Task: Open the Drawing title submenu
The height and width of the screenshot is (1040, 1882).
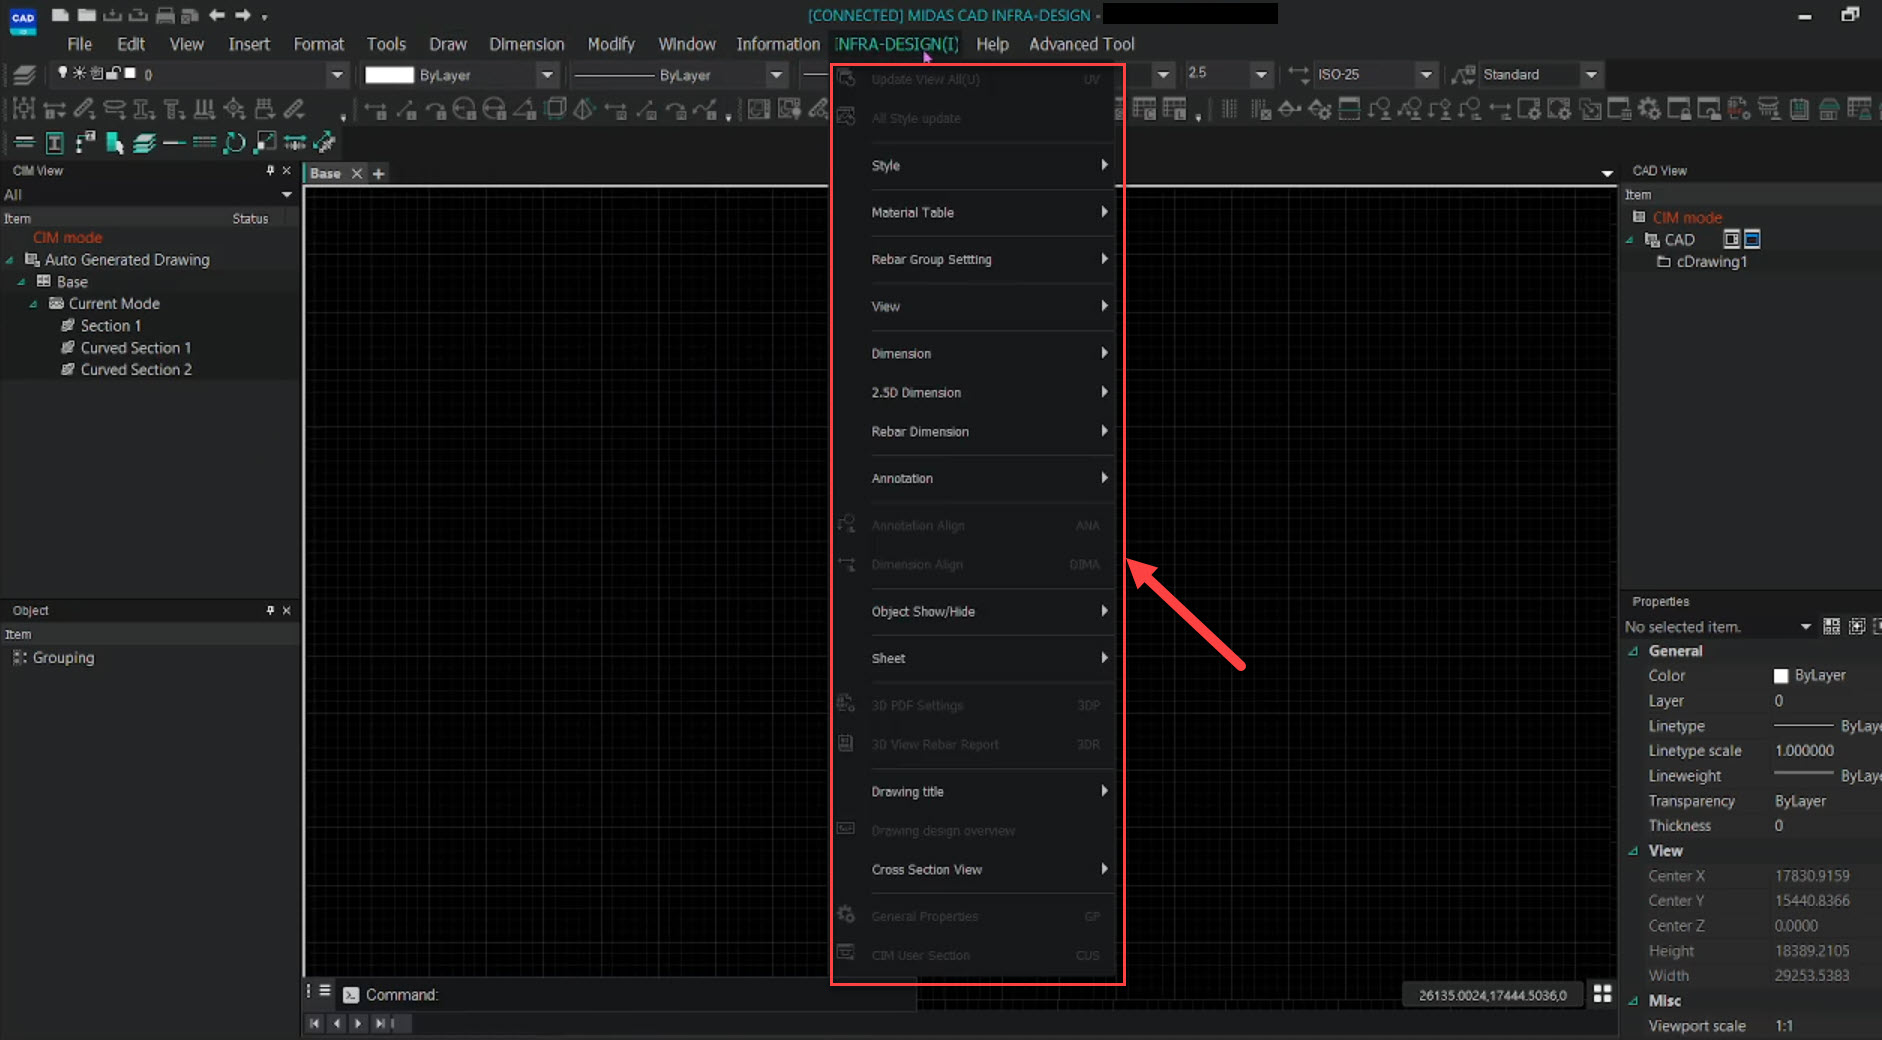Action: pos(990,792)
